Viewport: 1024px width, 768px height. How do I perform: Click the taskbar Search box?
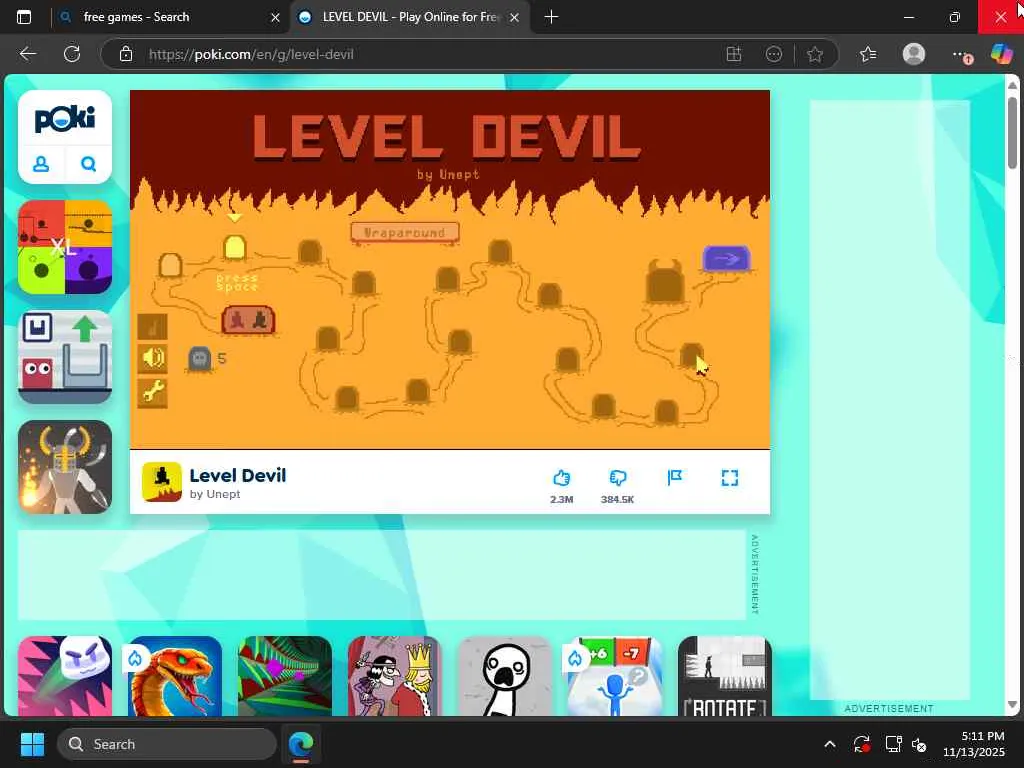(x=167, y=744)
